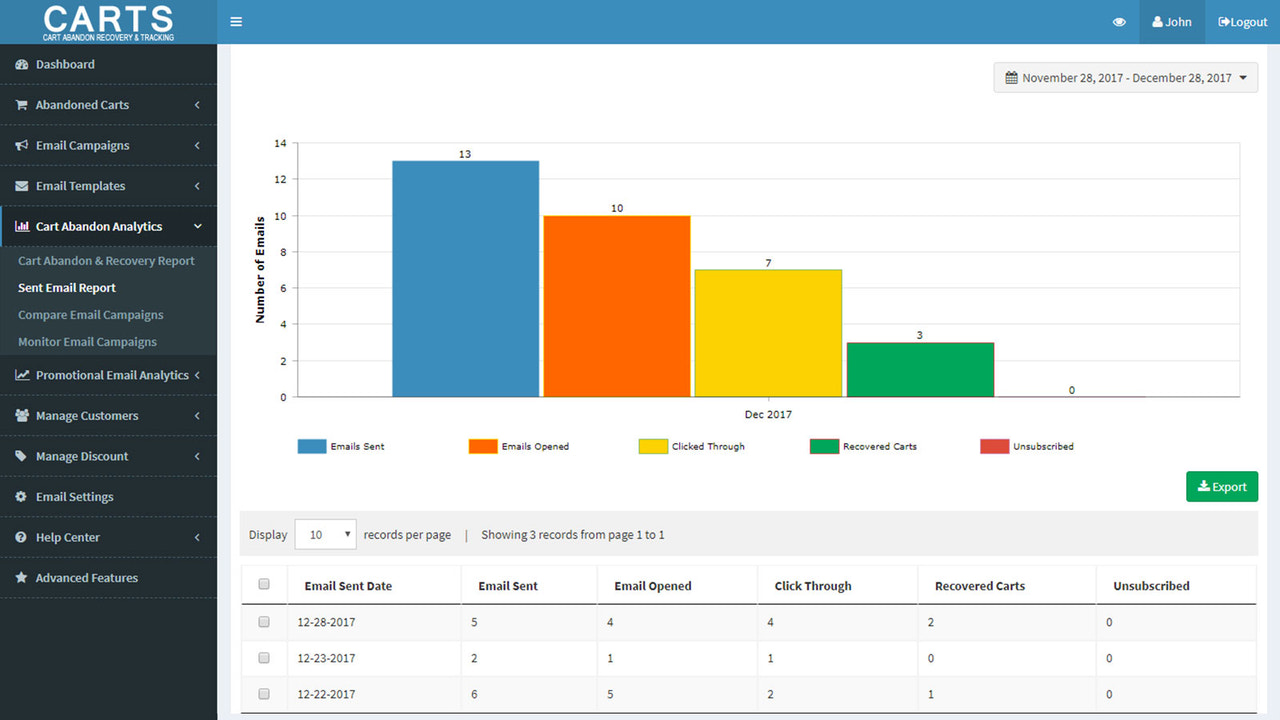Click the Export button
1280x720 pixels.
(x=1222, y=486)
